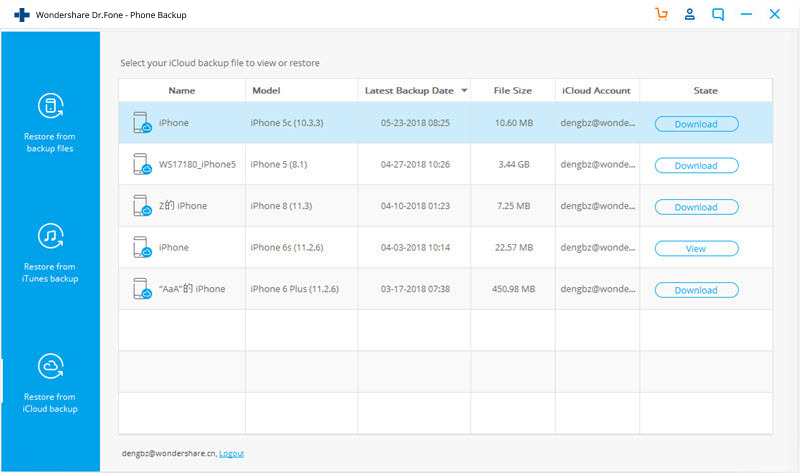
Task: Sort by Latest Backup Date arrow
Action: (464, 90)
